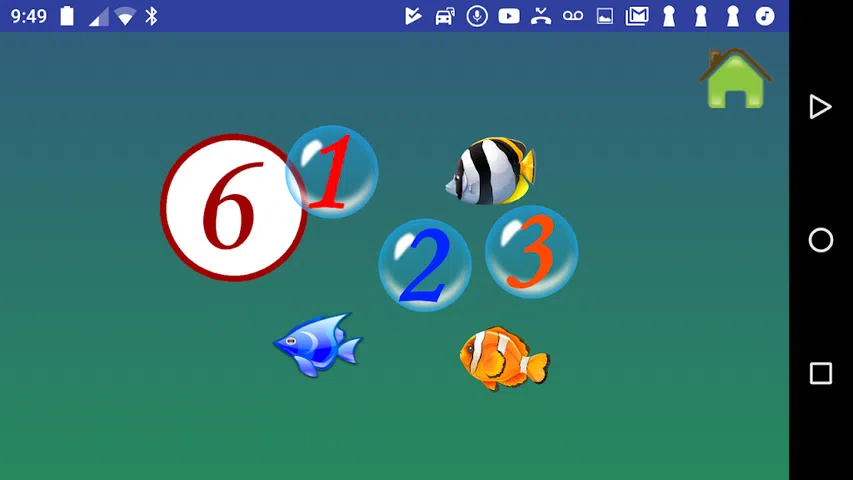This screenshot has width=853, height=480.
Task: Tap the black and white striped fish
Action: [491, 171]
